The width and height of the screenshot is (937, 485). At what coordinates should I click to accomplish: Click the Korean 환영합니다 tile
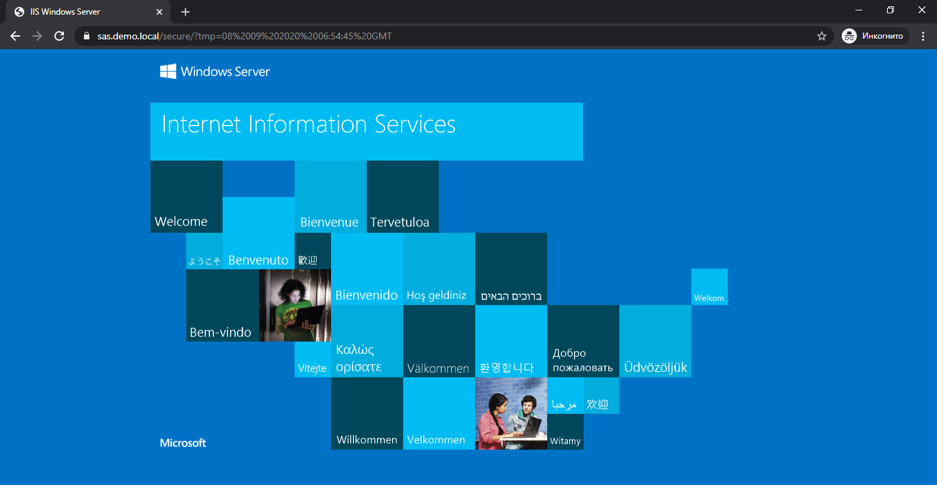tap(511, 341)
